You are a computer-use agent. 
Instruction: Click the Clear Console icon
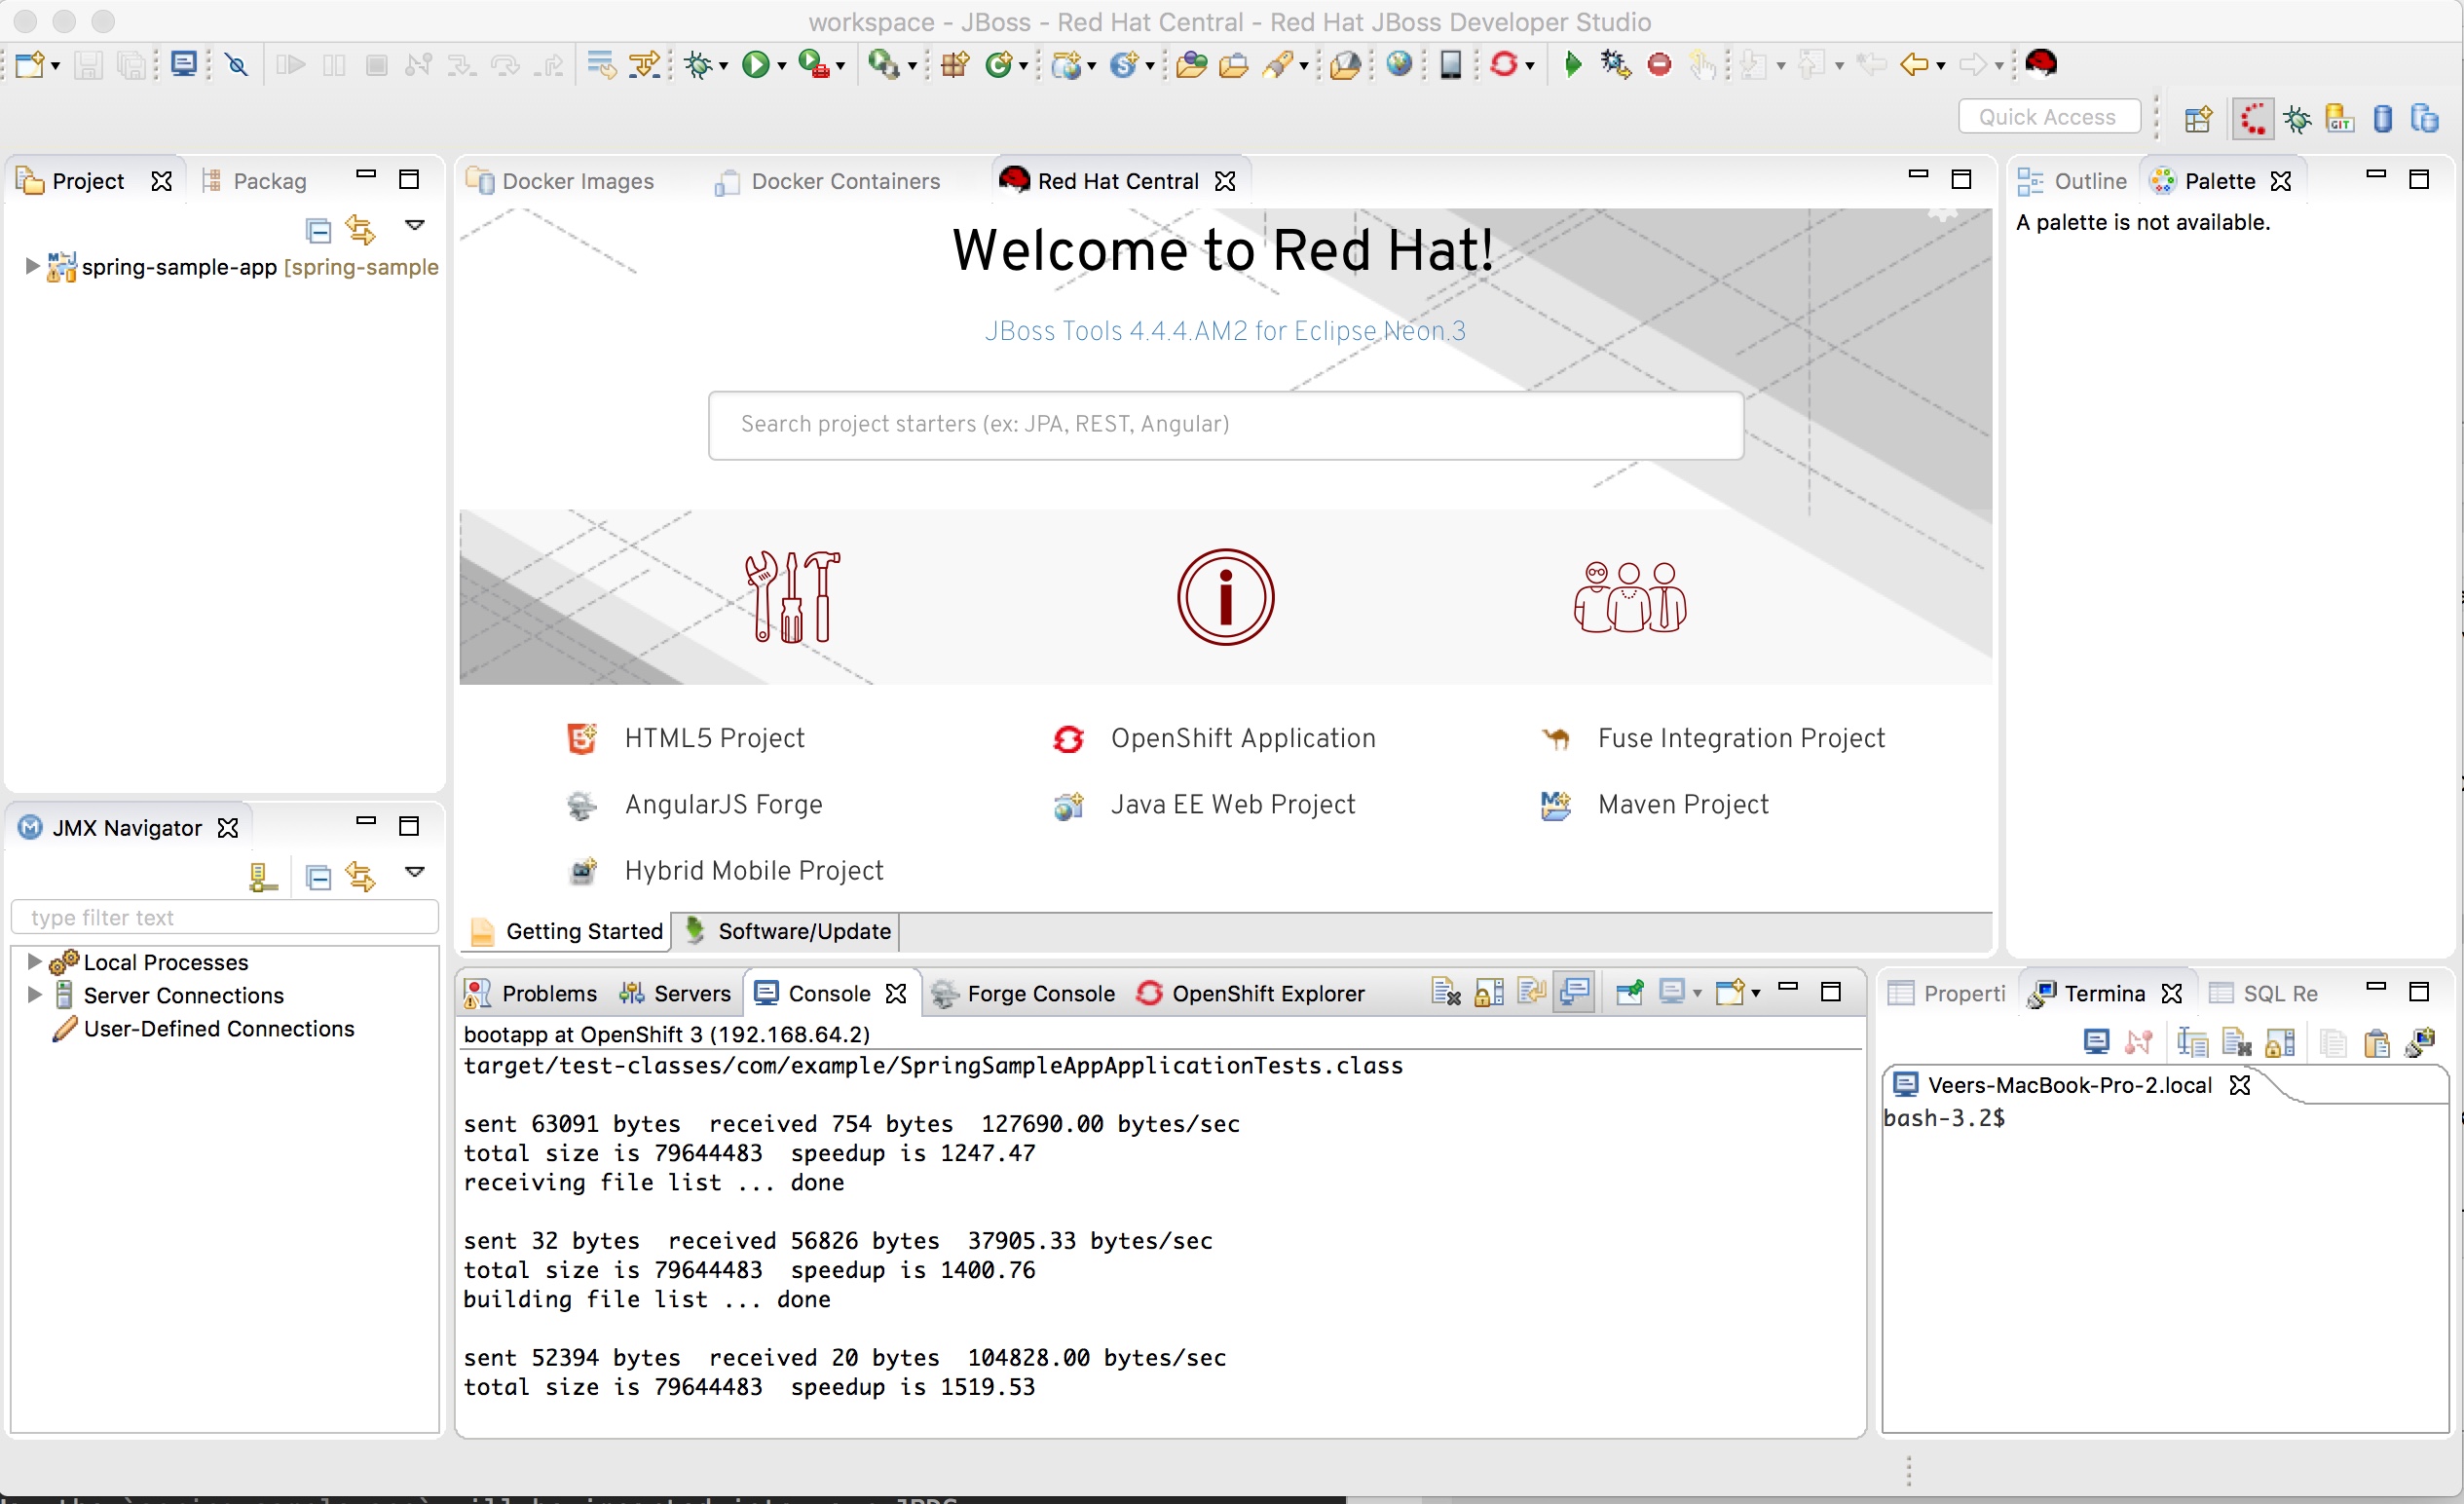point(1446,992)
